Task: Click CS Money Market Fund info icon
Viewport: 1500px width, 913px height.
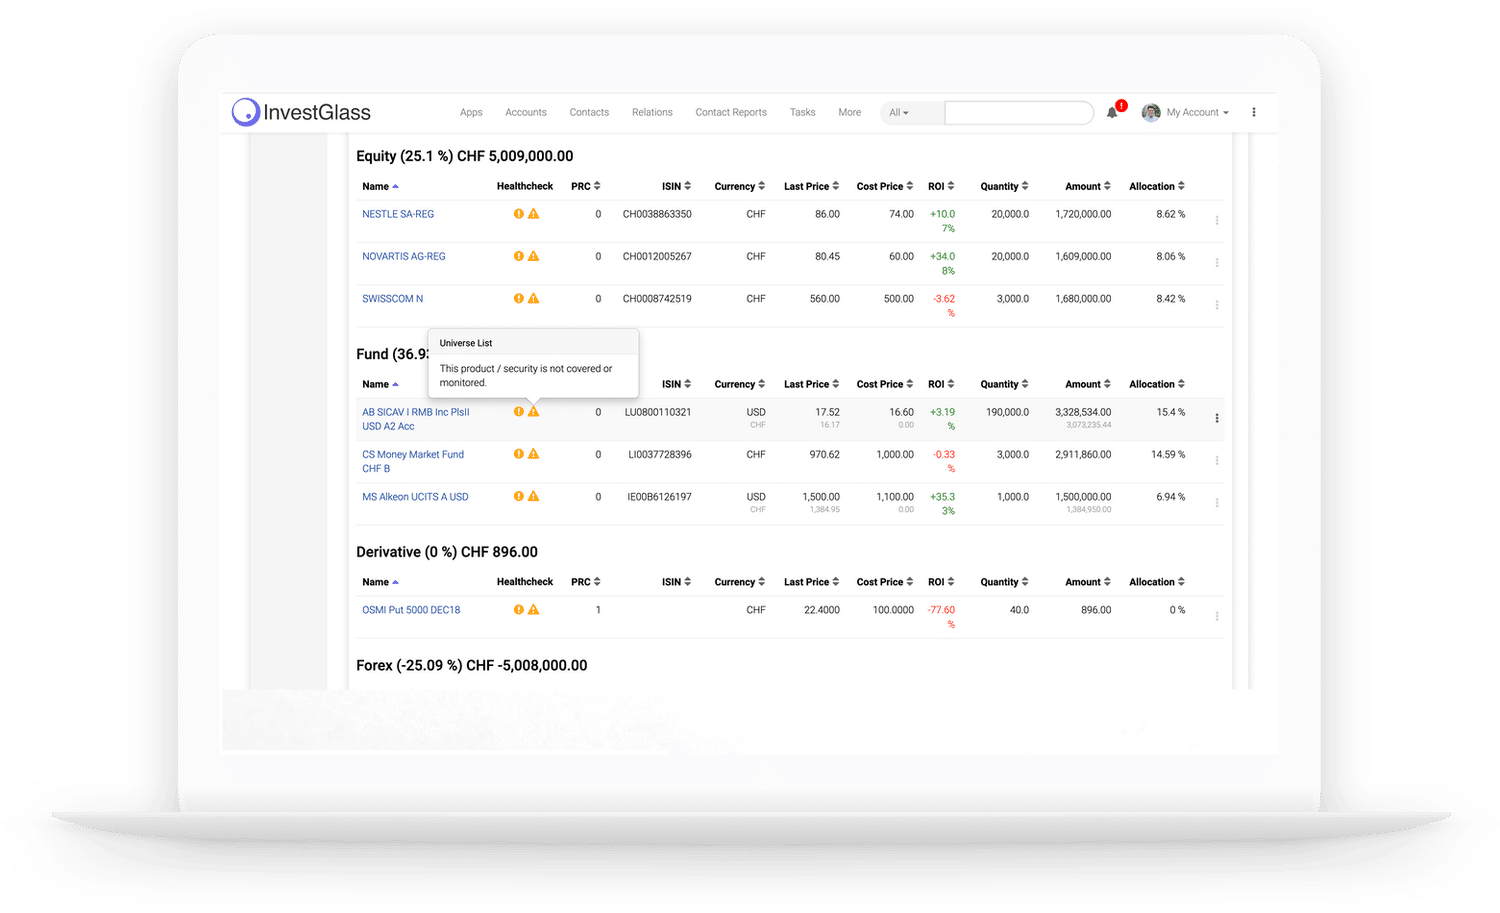Action: [519, 454]
